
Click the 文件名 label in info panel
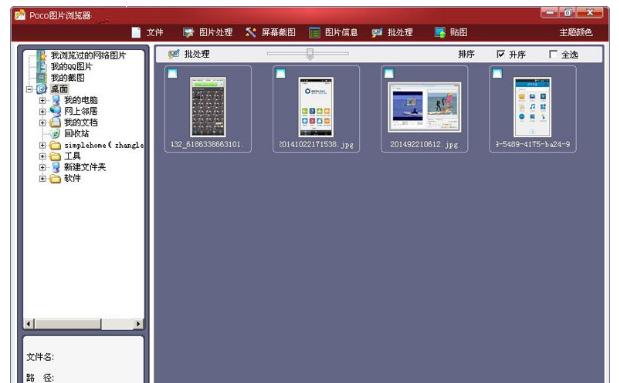coord(40,357)
